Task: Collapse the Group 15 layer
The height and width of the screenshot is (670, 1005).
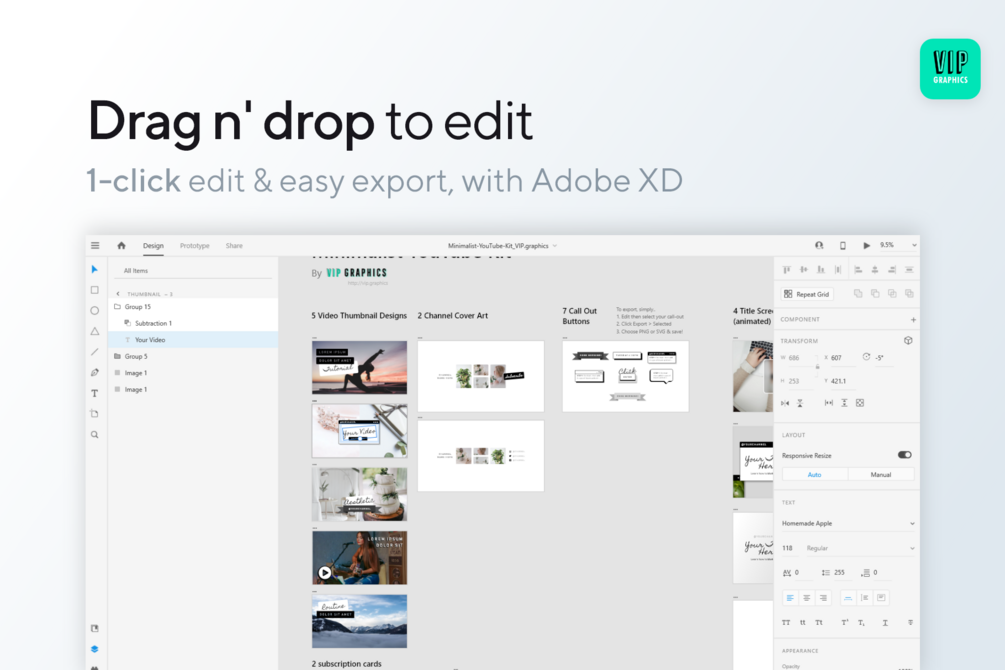Action: click(x=117, y=306)
